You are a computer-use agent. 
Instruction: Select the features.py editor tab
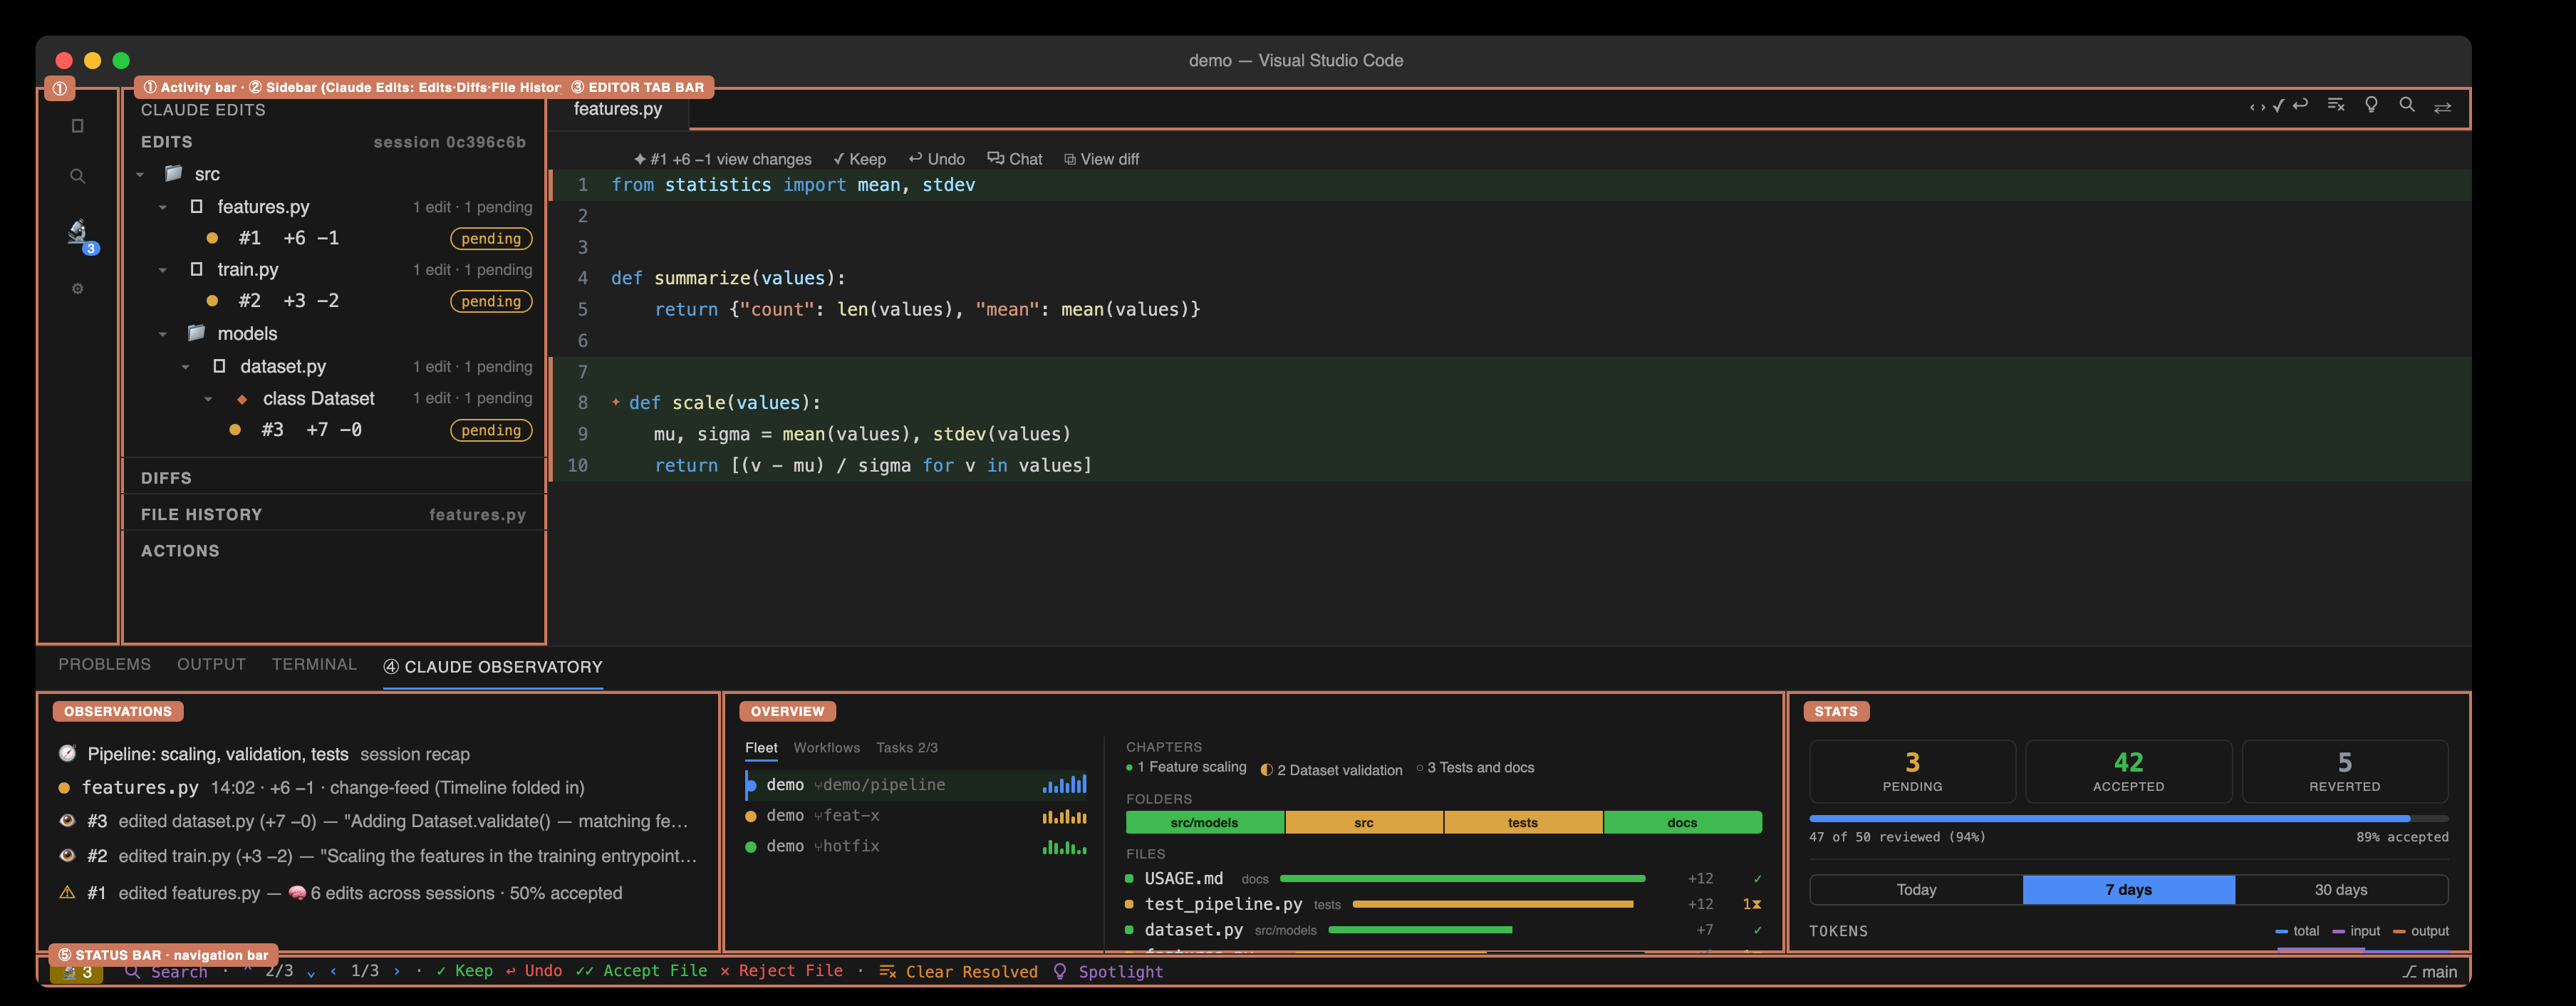coord(618,109)
